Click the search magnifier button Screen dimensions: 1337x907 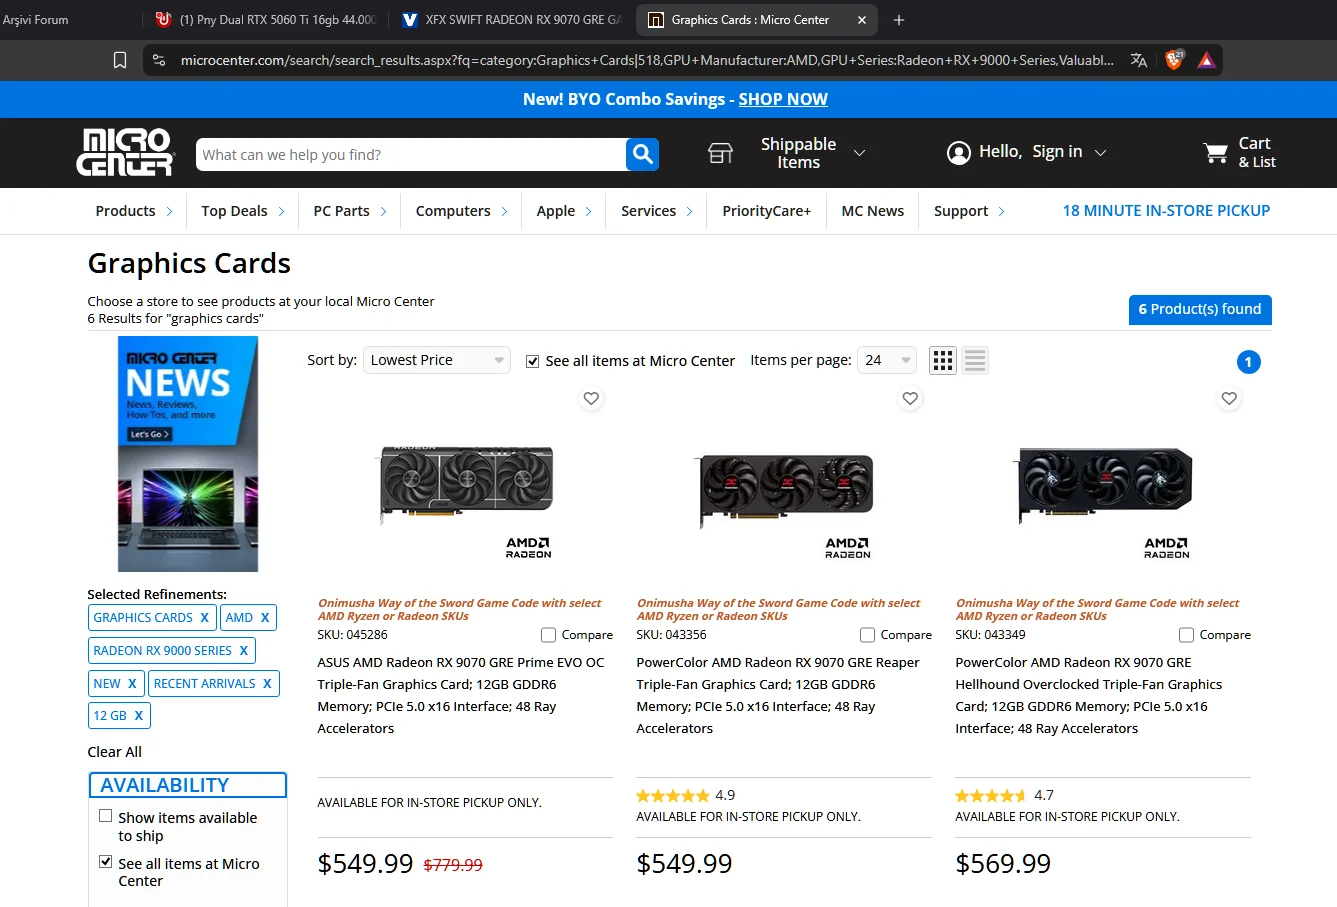point(642,154)
